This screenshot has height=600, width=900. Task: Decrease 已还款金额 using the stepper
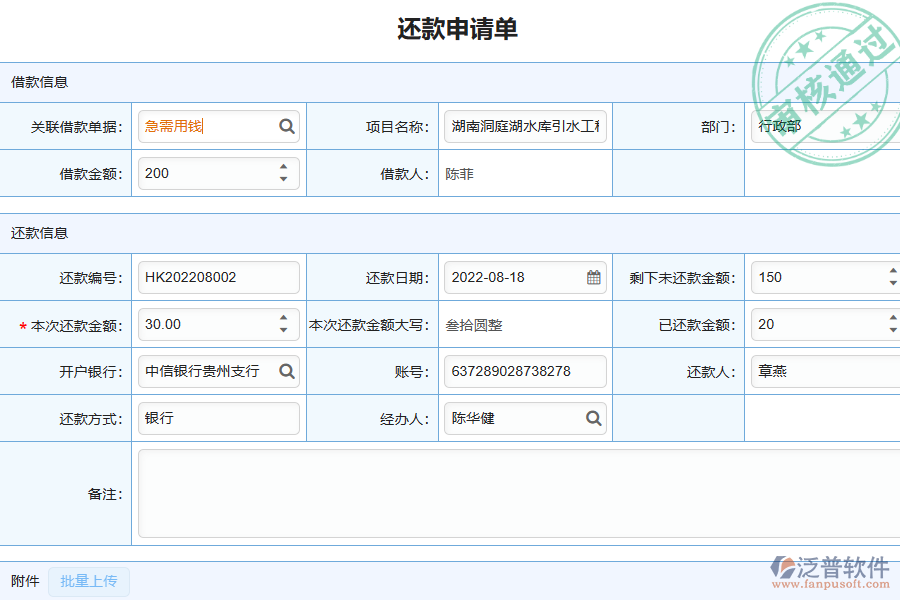click(891, 330)
